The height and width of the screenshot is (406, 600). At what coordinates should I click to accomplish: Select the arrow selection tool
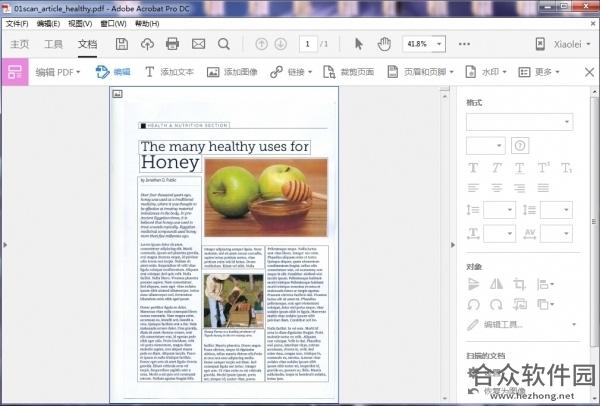359,44
